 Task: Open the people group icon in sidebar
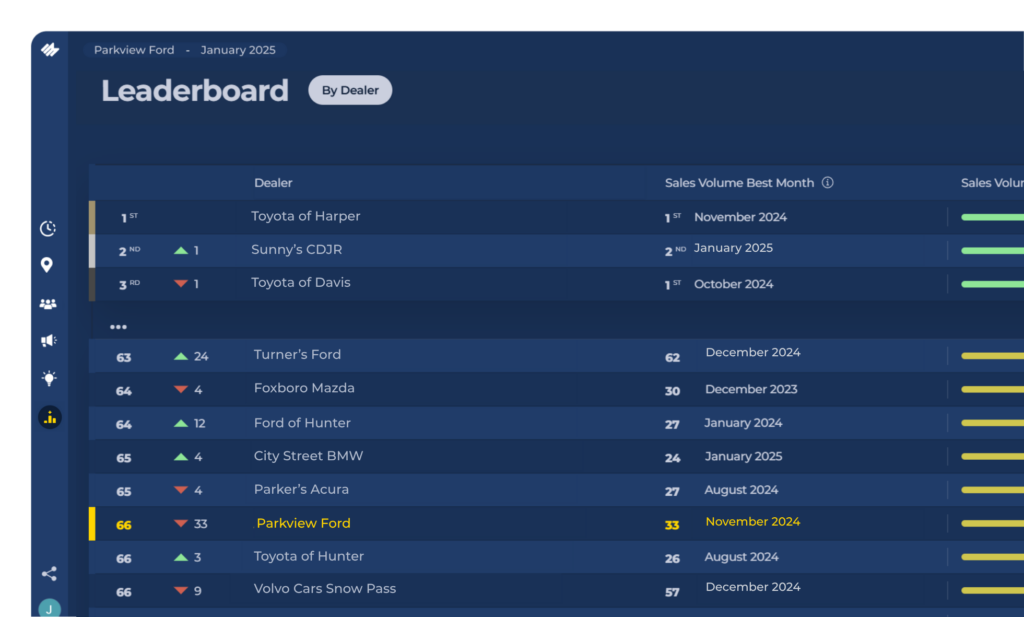coord(48,304)
